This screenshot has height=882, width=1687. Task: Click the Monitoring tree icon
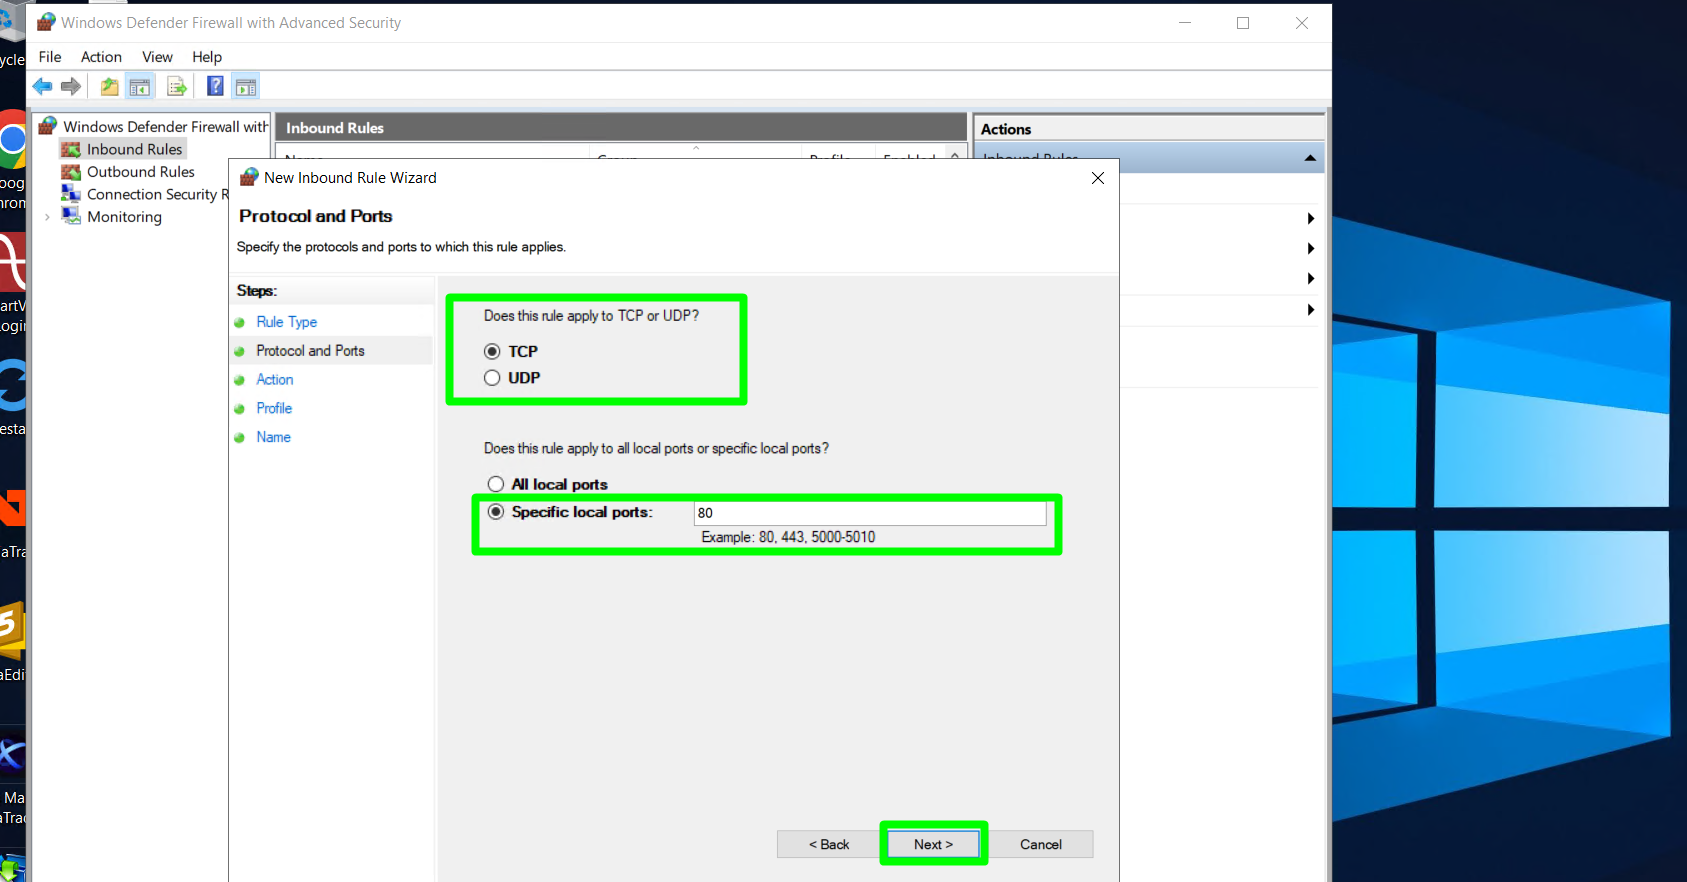click(71, 216)
